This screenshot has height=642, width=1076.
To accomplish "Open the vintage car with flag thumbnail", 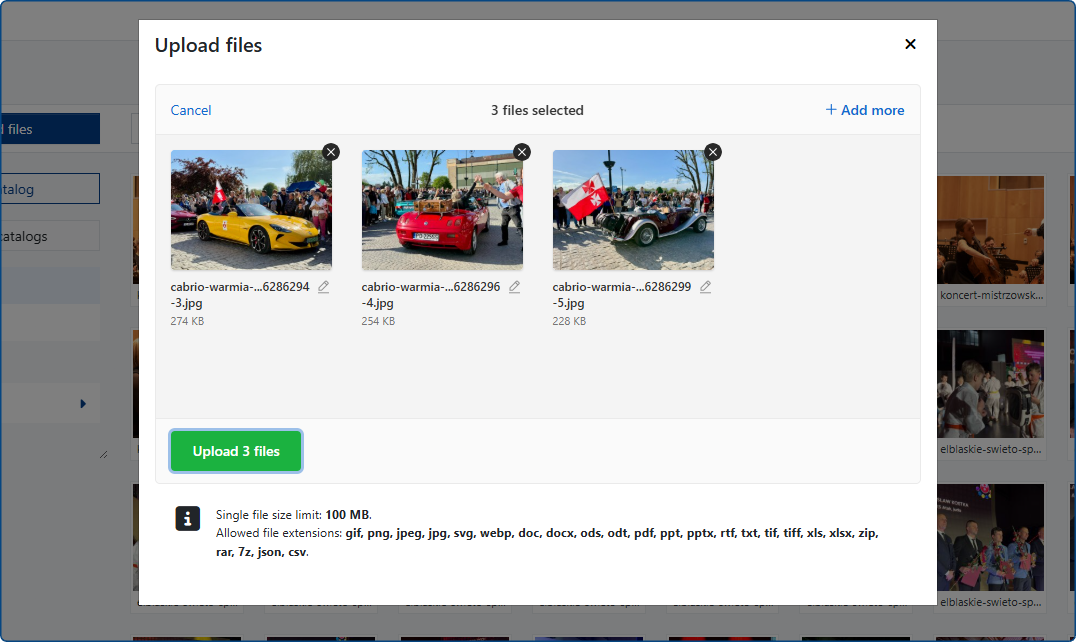I will tap(633, 210).
